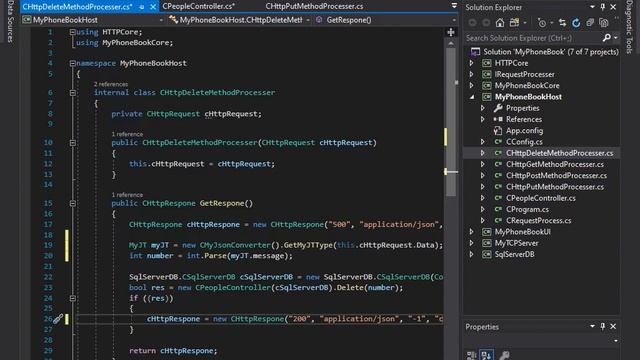Select the Properties node under MyPhoneBookHost
640x360 pixels.
coord(522,108)
